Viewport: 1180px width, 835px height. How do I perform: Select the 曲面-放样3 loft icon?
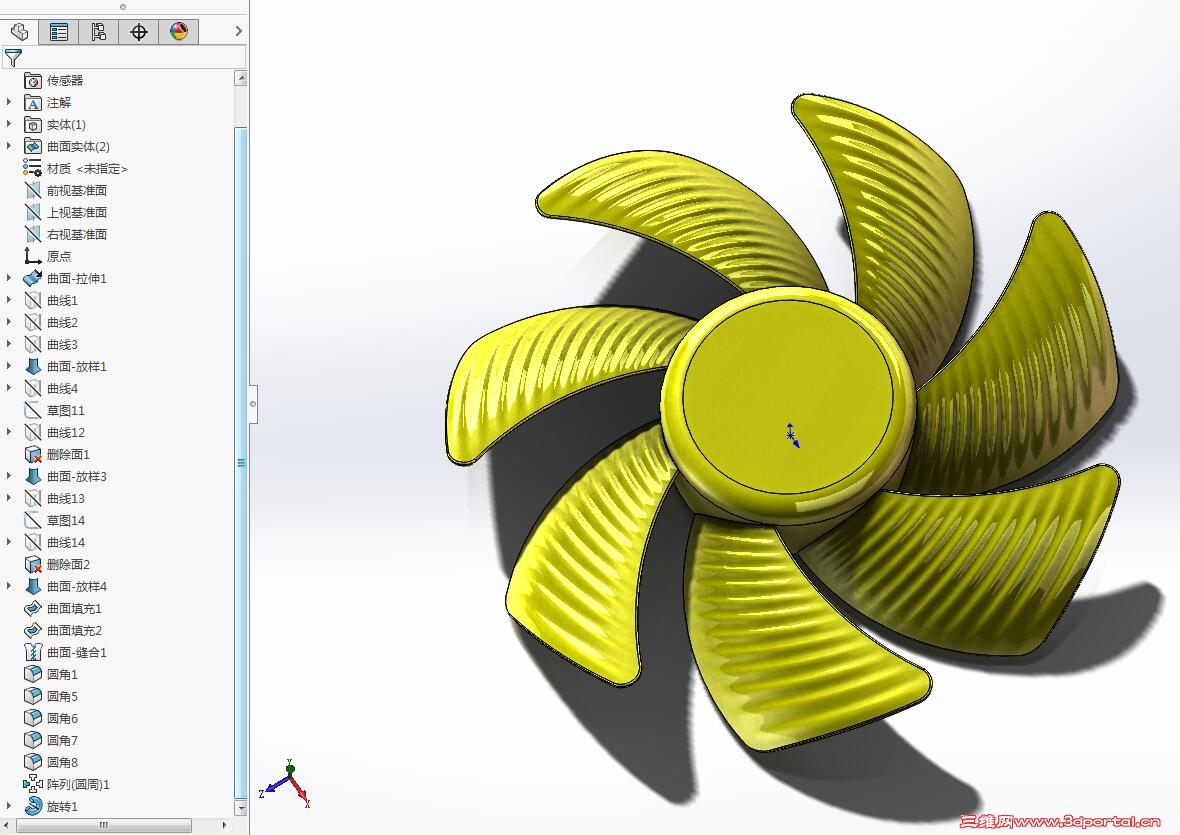click(x=32, y=476)
